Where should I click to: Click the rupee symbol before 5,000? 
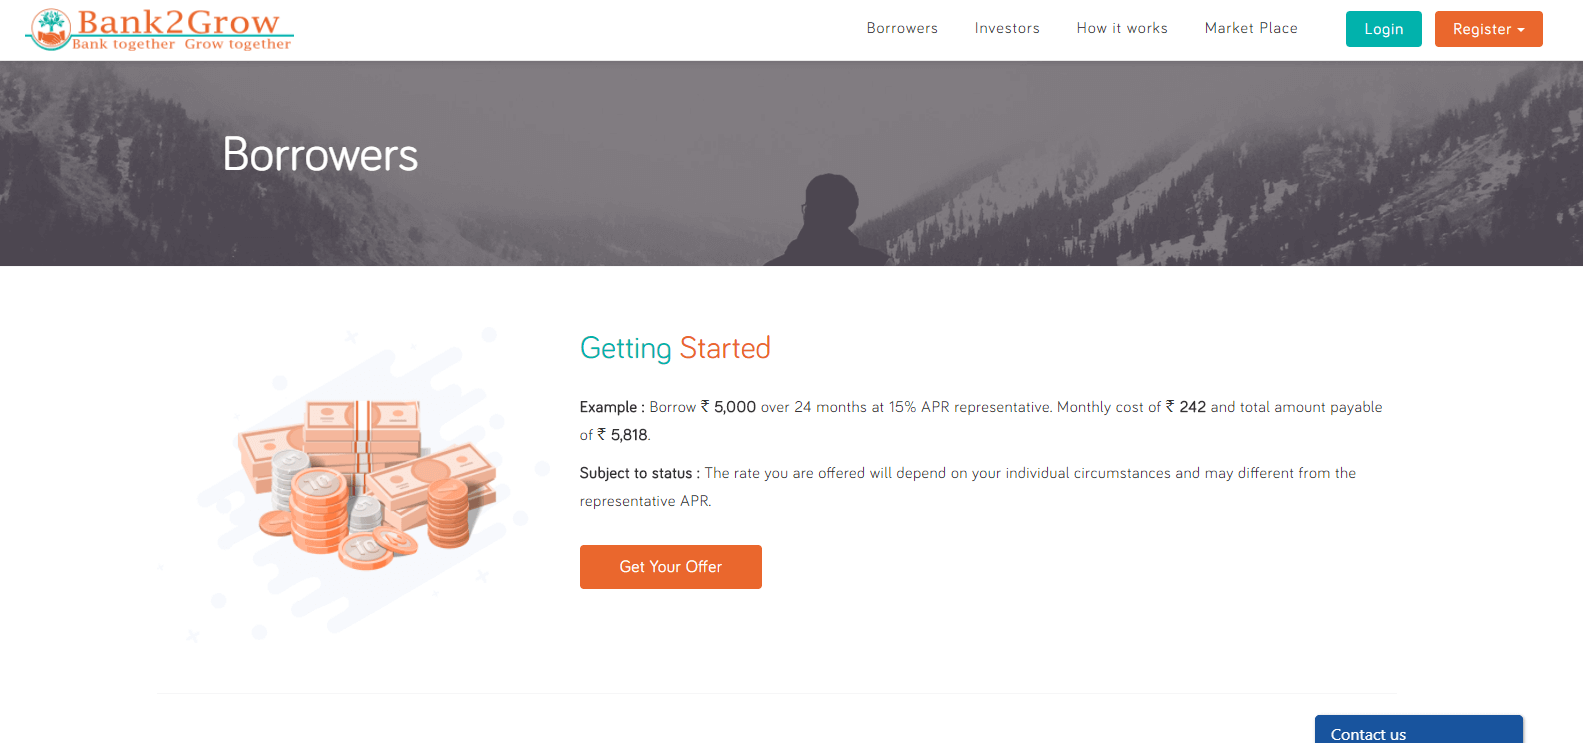click(705, 406)
